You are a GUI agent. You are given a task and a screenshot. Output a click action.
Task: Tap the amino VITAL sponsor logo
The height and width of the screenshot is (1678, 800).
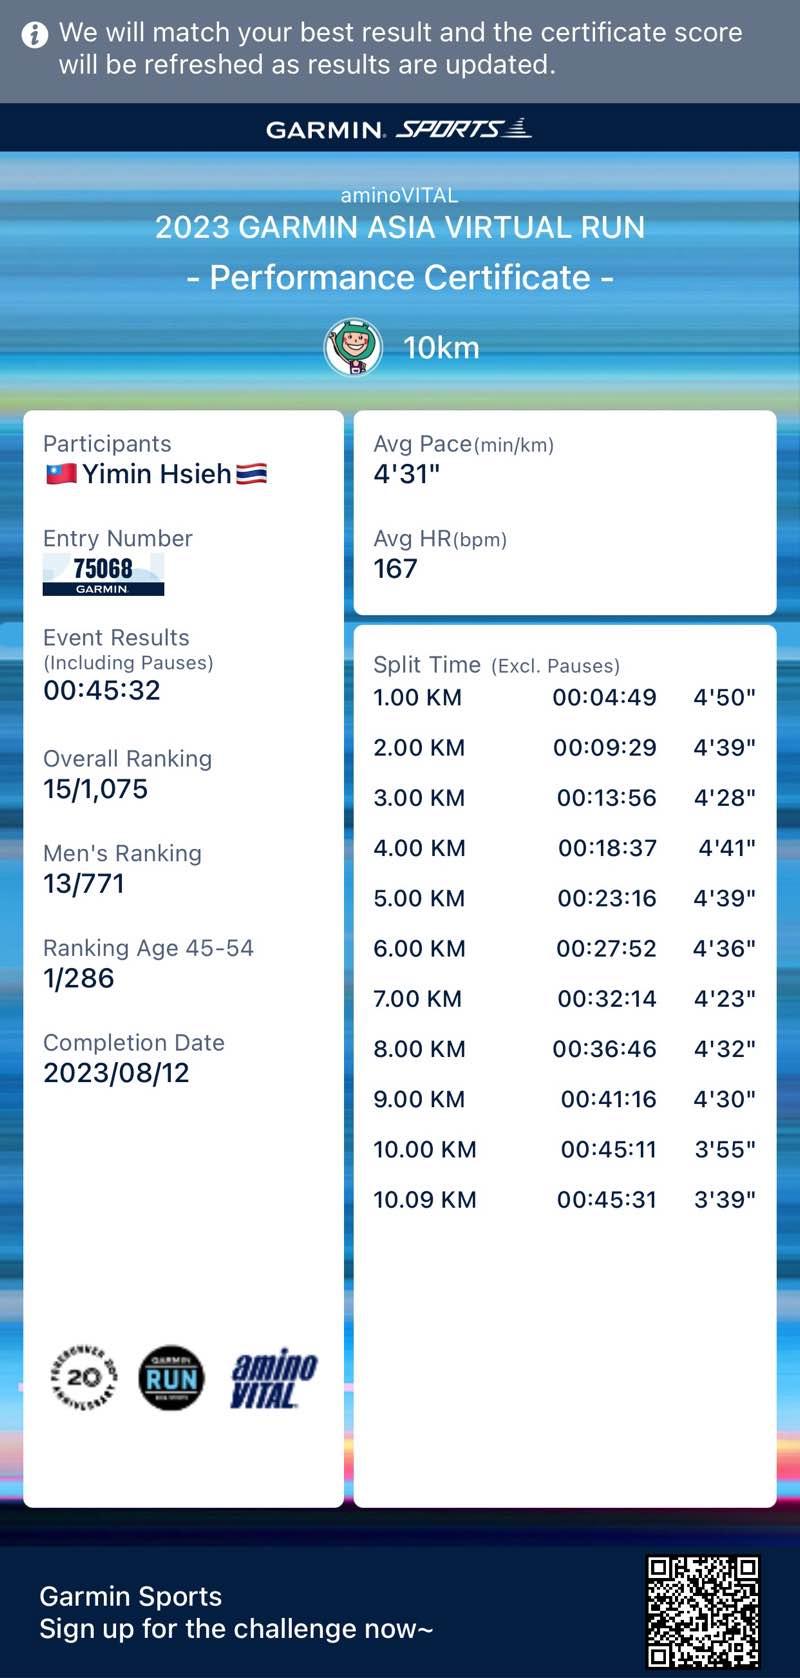273,1379
